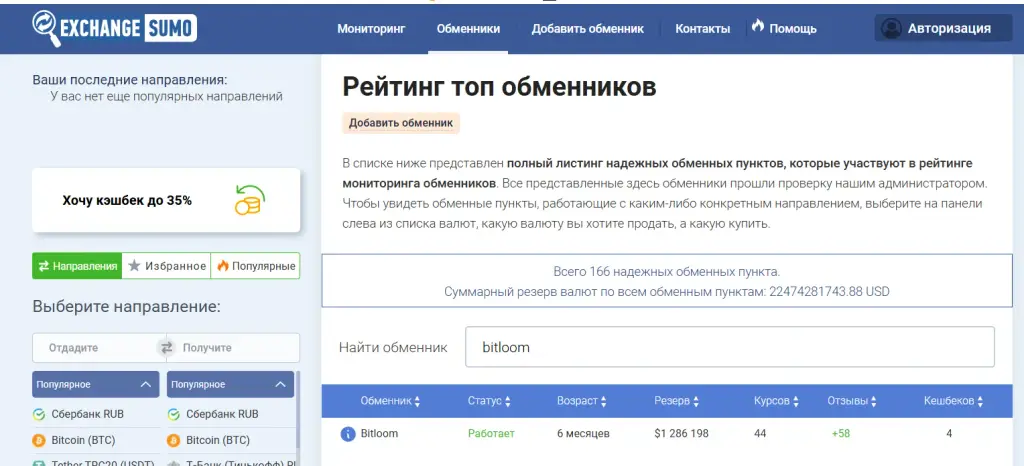Image resolution: width=1024 pixels, height=466 pixels.
Task: Sort the table by Отзывы
Action: point(852,401)
